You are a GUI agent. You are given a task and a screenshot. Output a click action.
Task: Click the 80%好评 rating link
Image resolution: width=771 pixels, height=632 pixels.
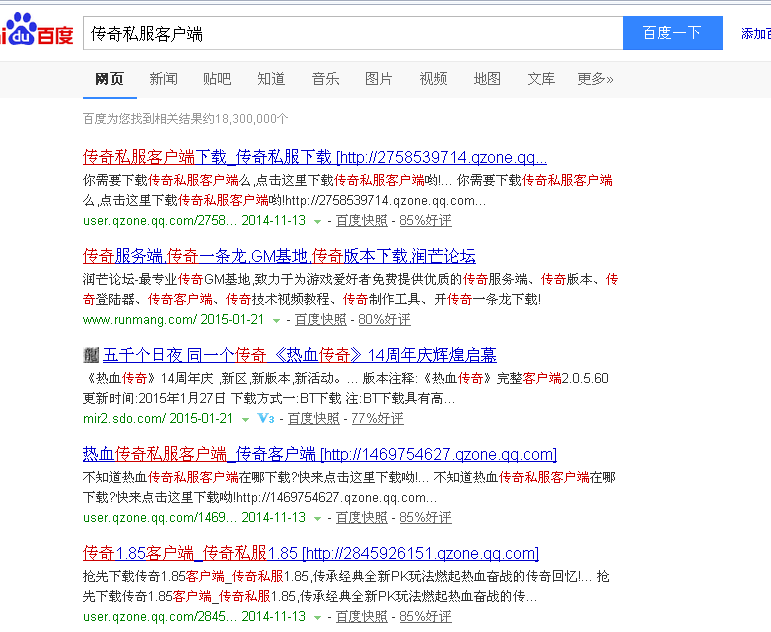[x=384, y=320]
